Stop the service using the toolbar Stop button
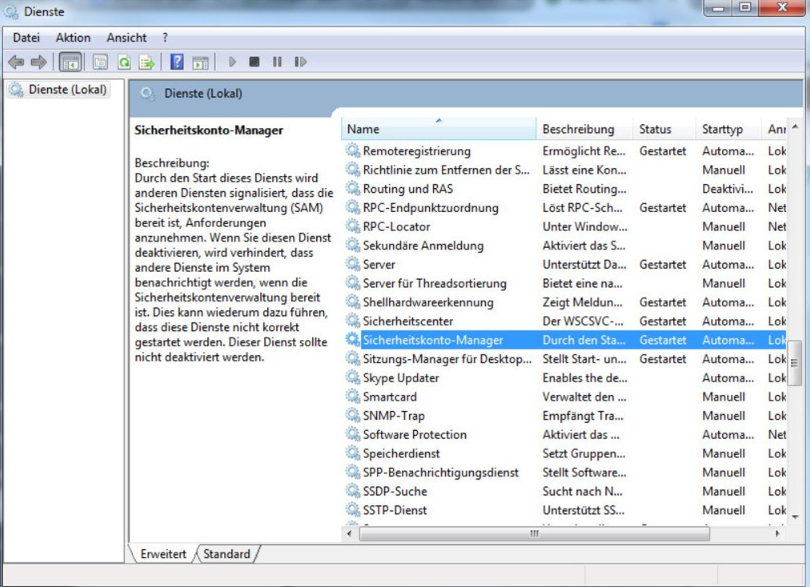The height and width of the screenshot is (587, 810). pos(254,62)
